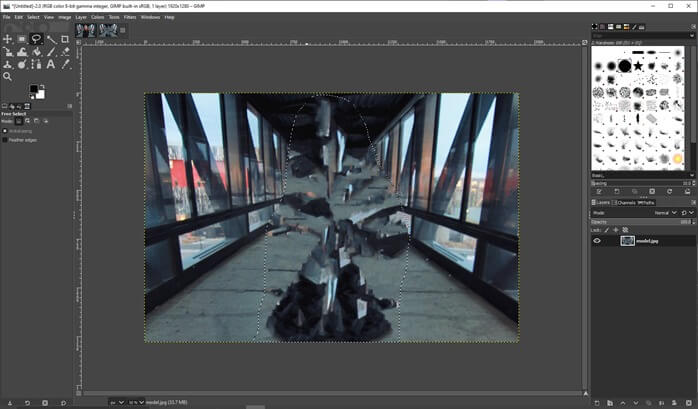Enable the Feather edges checkbox
Viewport: 698px width, 409px height.
click(x=5, y=140)
